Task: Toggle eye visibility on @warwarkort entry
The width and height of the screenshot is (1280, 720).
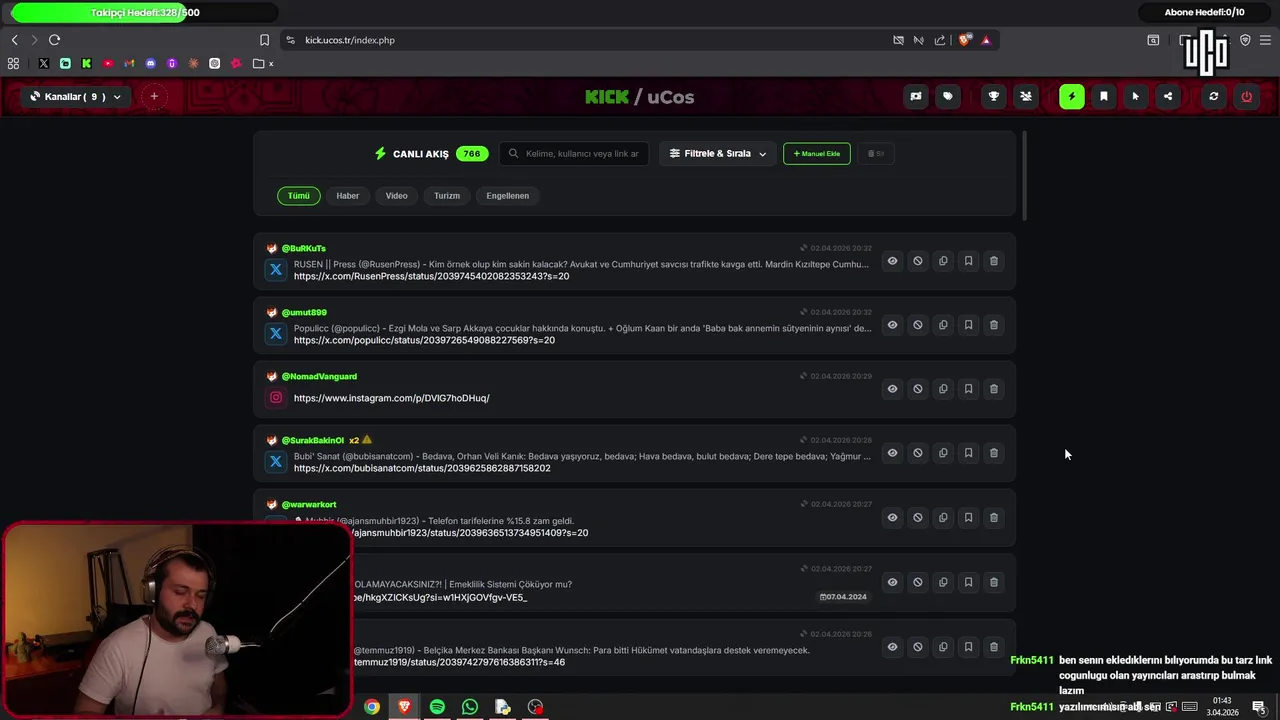Action: 892,518
